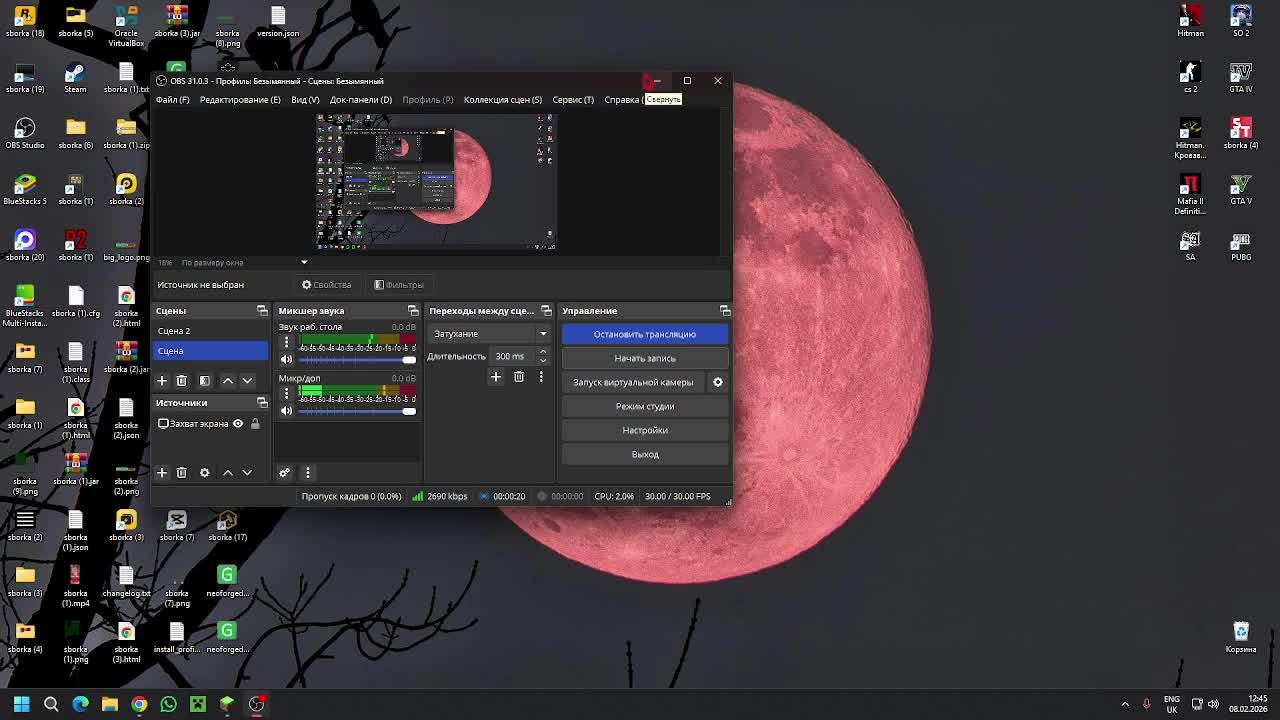Open the Док-панели (D) menu

[361, 100]
